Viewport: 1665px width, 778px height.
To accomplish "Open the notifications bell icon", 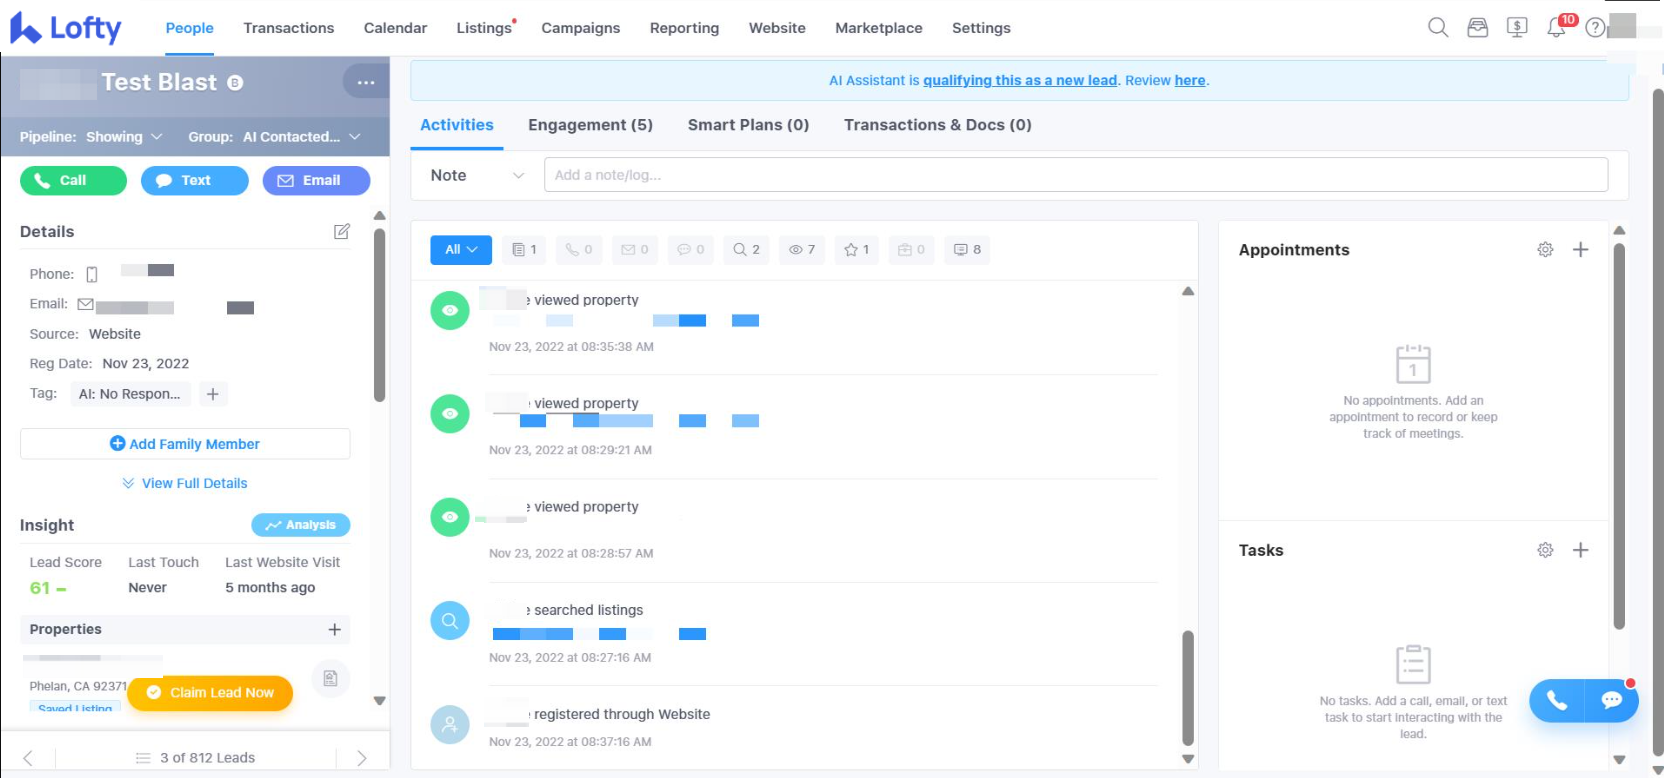I will tap(1556, 28).
